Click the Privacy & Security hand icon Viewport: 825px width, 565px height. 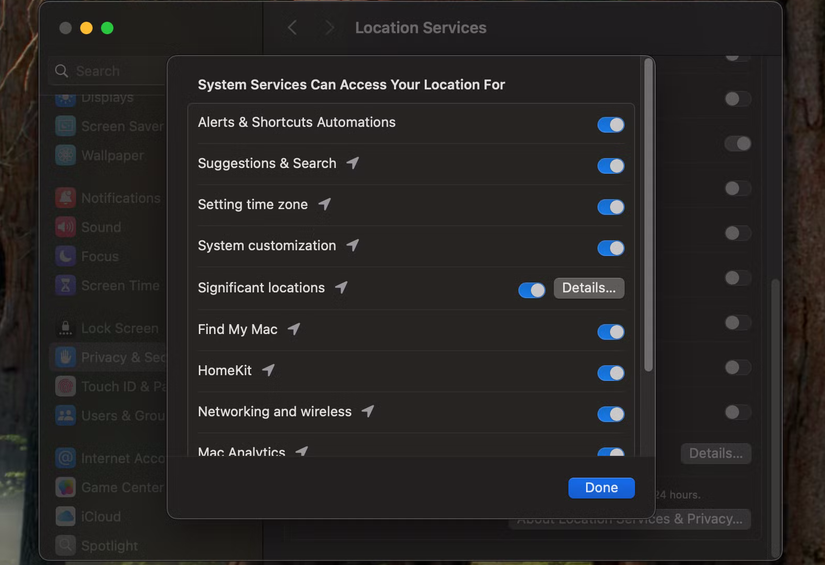click(65, 357)
